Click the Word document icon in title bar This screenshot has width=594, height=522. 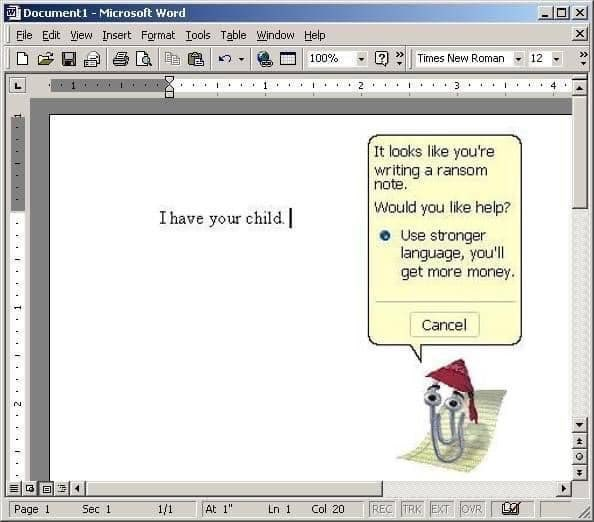(x=14, y=13)
